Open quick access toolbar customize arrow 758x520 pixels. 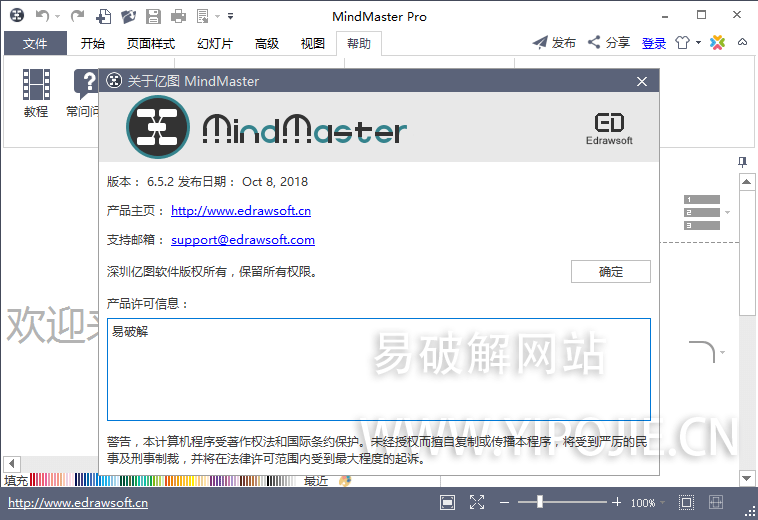click(231, 16)
